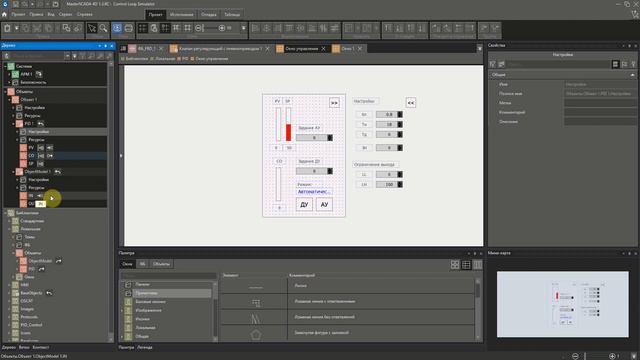This screenshot has height=360, width=640.
Task: Click the minimap thumbnail preview
Action: click(x=562, y=304)
